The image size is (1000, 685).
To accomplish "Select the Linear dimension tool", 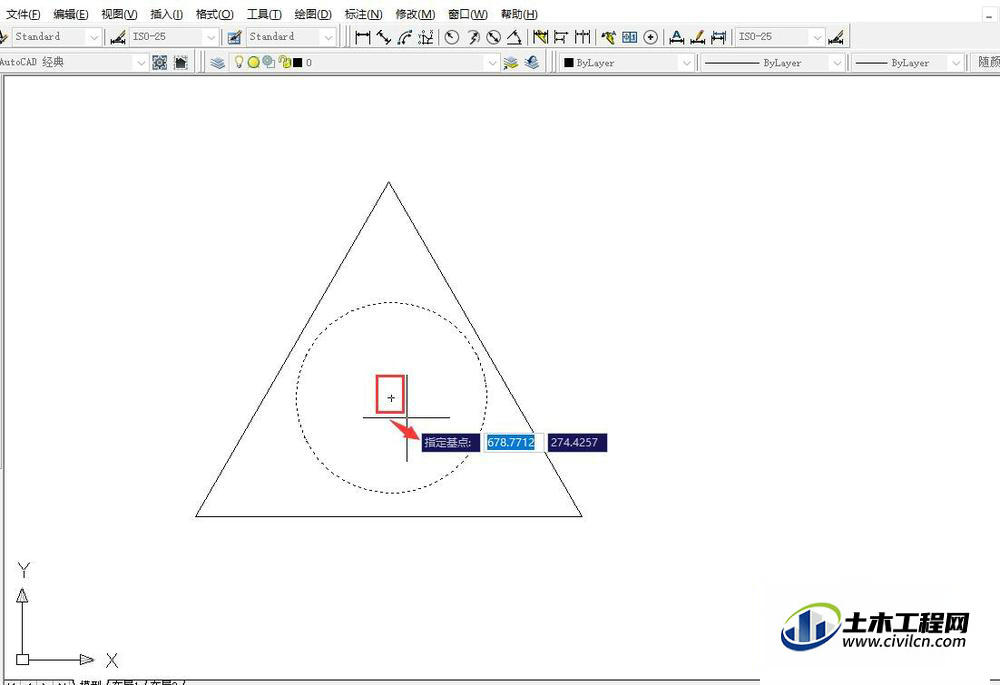I will coord(362,37).
